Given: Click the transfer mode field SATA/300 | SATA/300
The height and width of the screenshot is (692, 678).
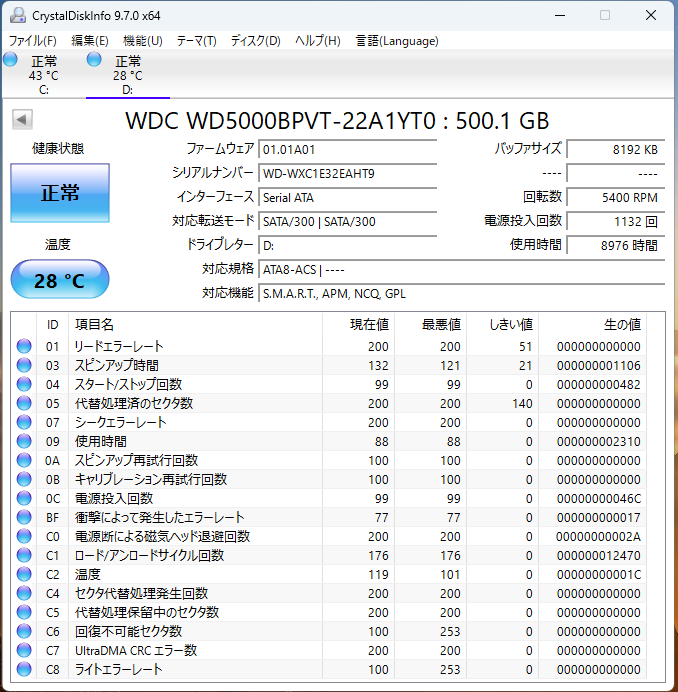Looking at the screenshot, I should (347, 221).
